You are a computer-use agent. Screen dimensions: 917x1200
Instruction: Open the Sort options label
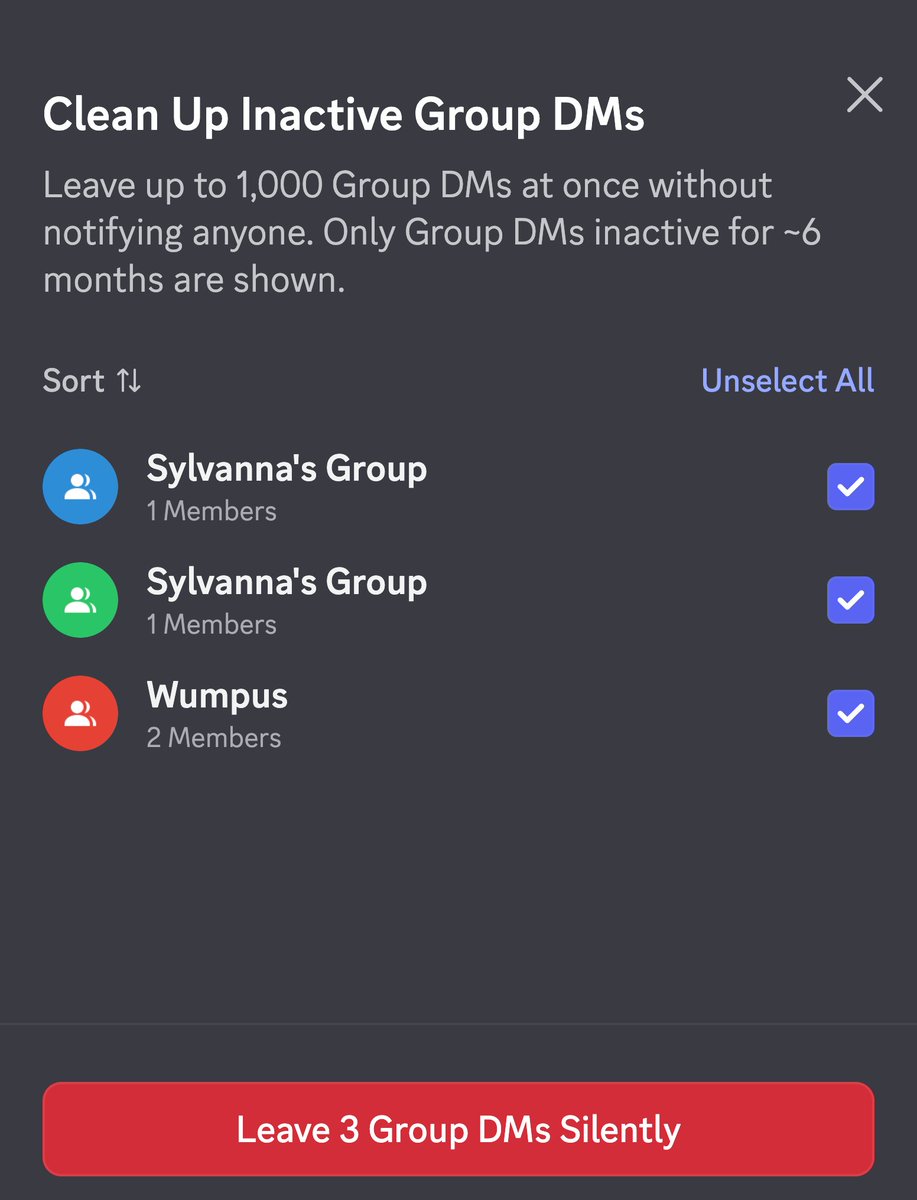click(74, 381)
